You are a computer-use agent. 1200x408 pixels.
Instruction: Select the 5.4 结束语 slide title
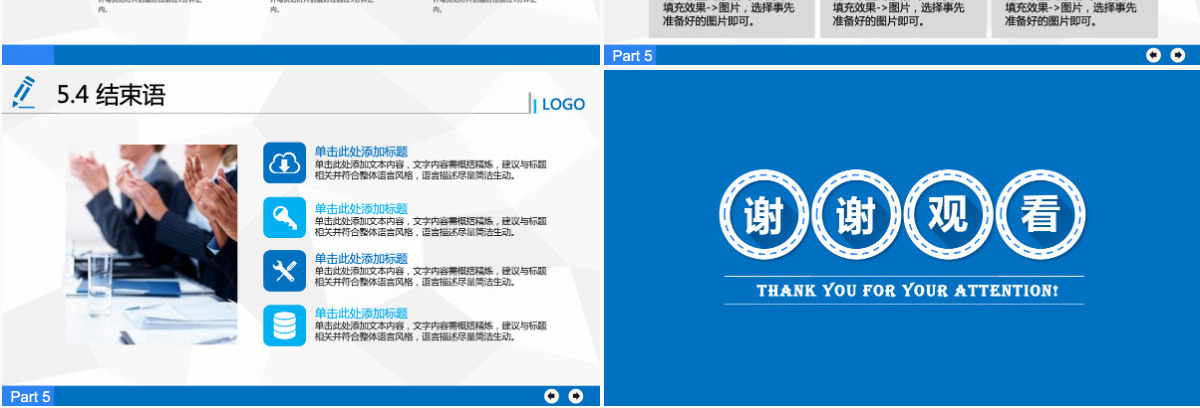point(111,95)
